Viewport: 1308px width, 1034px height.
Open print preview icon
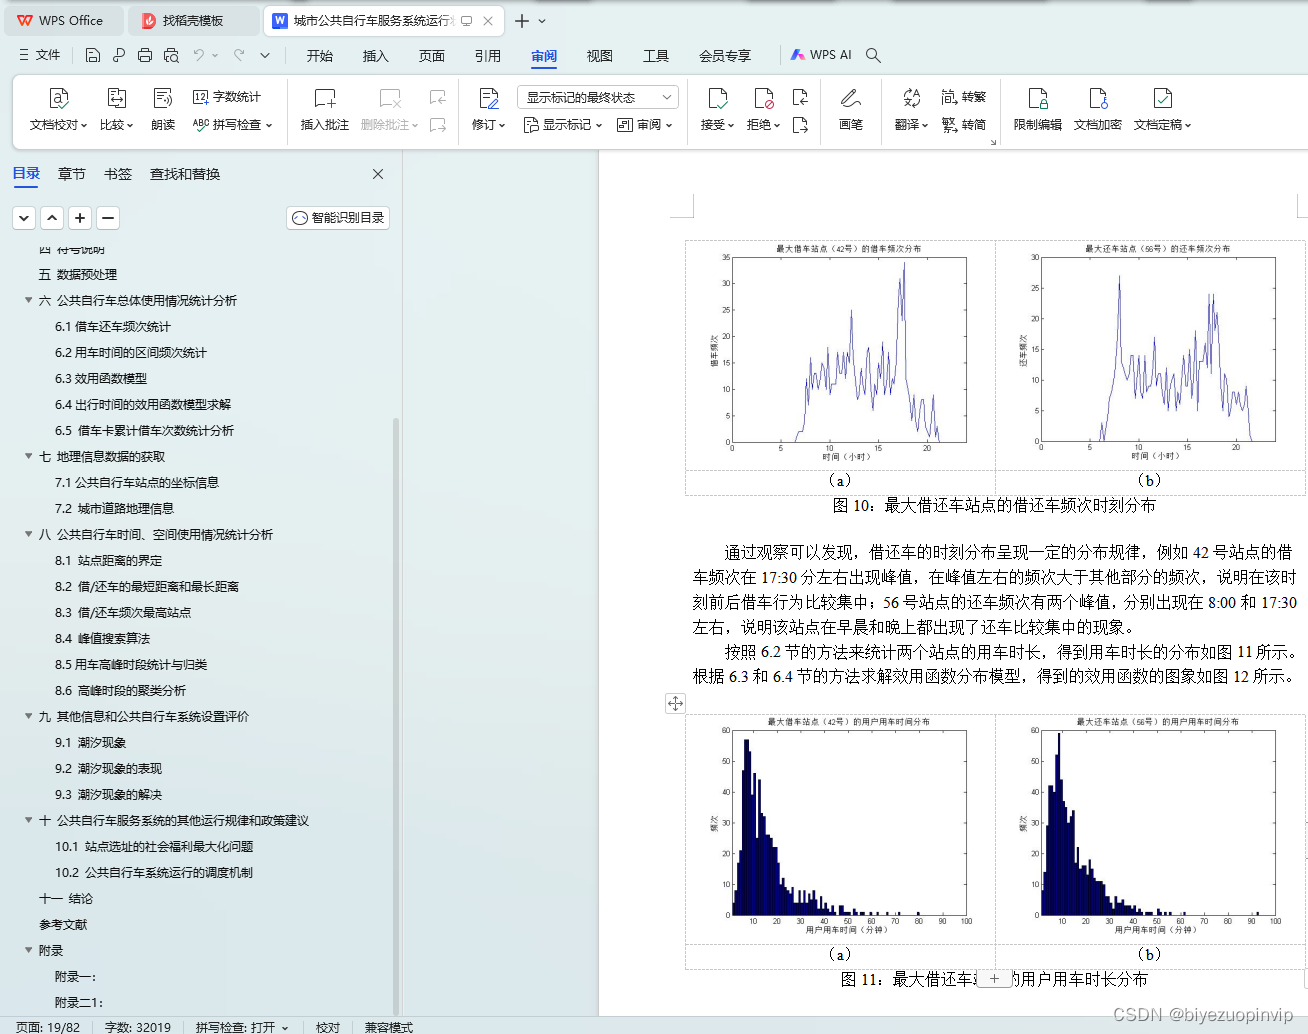pyautogui.click(x=171, y=55)
